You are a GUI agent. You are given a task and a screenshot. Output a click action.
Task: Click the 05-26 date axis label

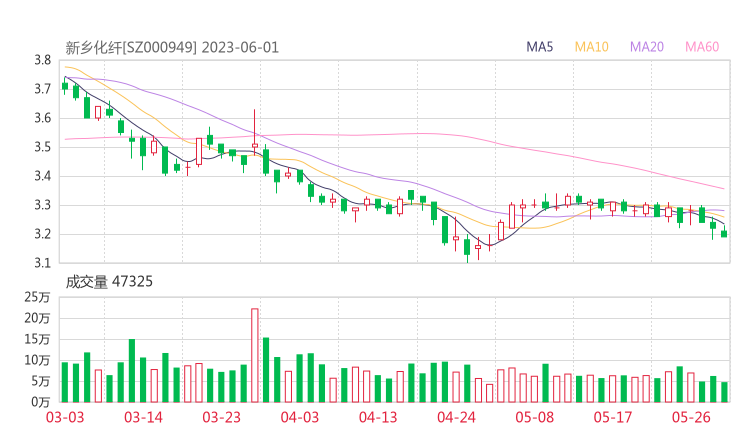coord(691,417)
